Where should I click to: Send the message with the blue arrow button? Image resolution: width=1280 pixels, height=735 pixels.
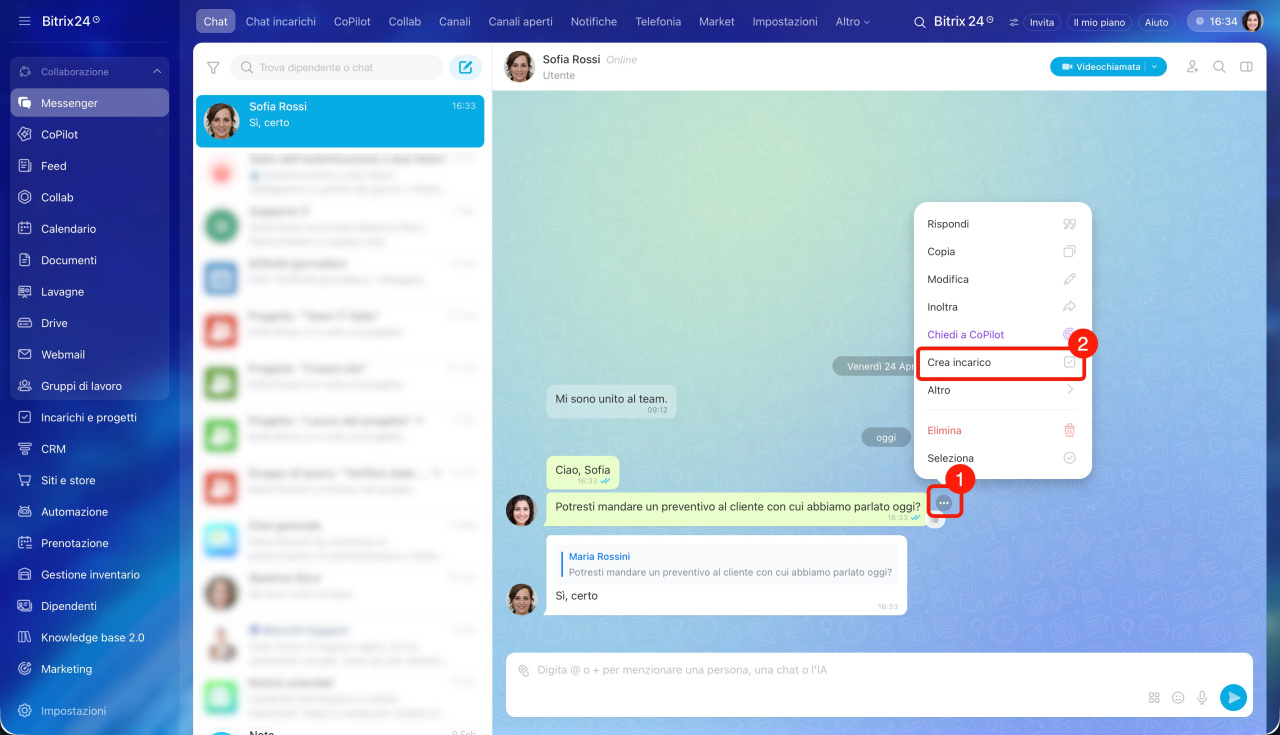1234,697
